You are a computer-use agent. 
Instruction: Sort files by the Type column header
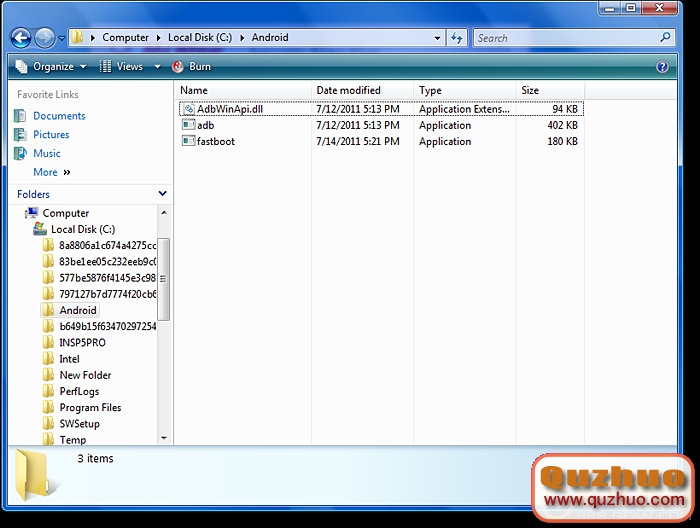point(465,91)
